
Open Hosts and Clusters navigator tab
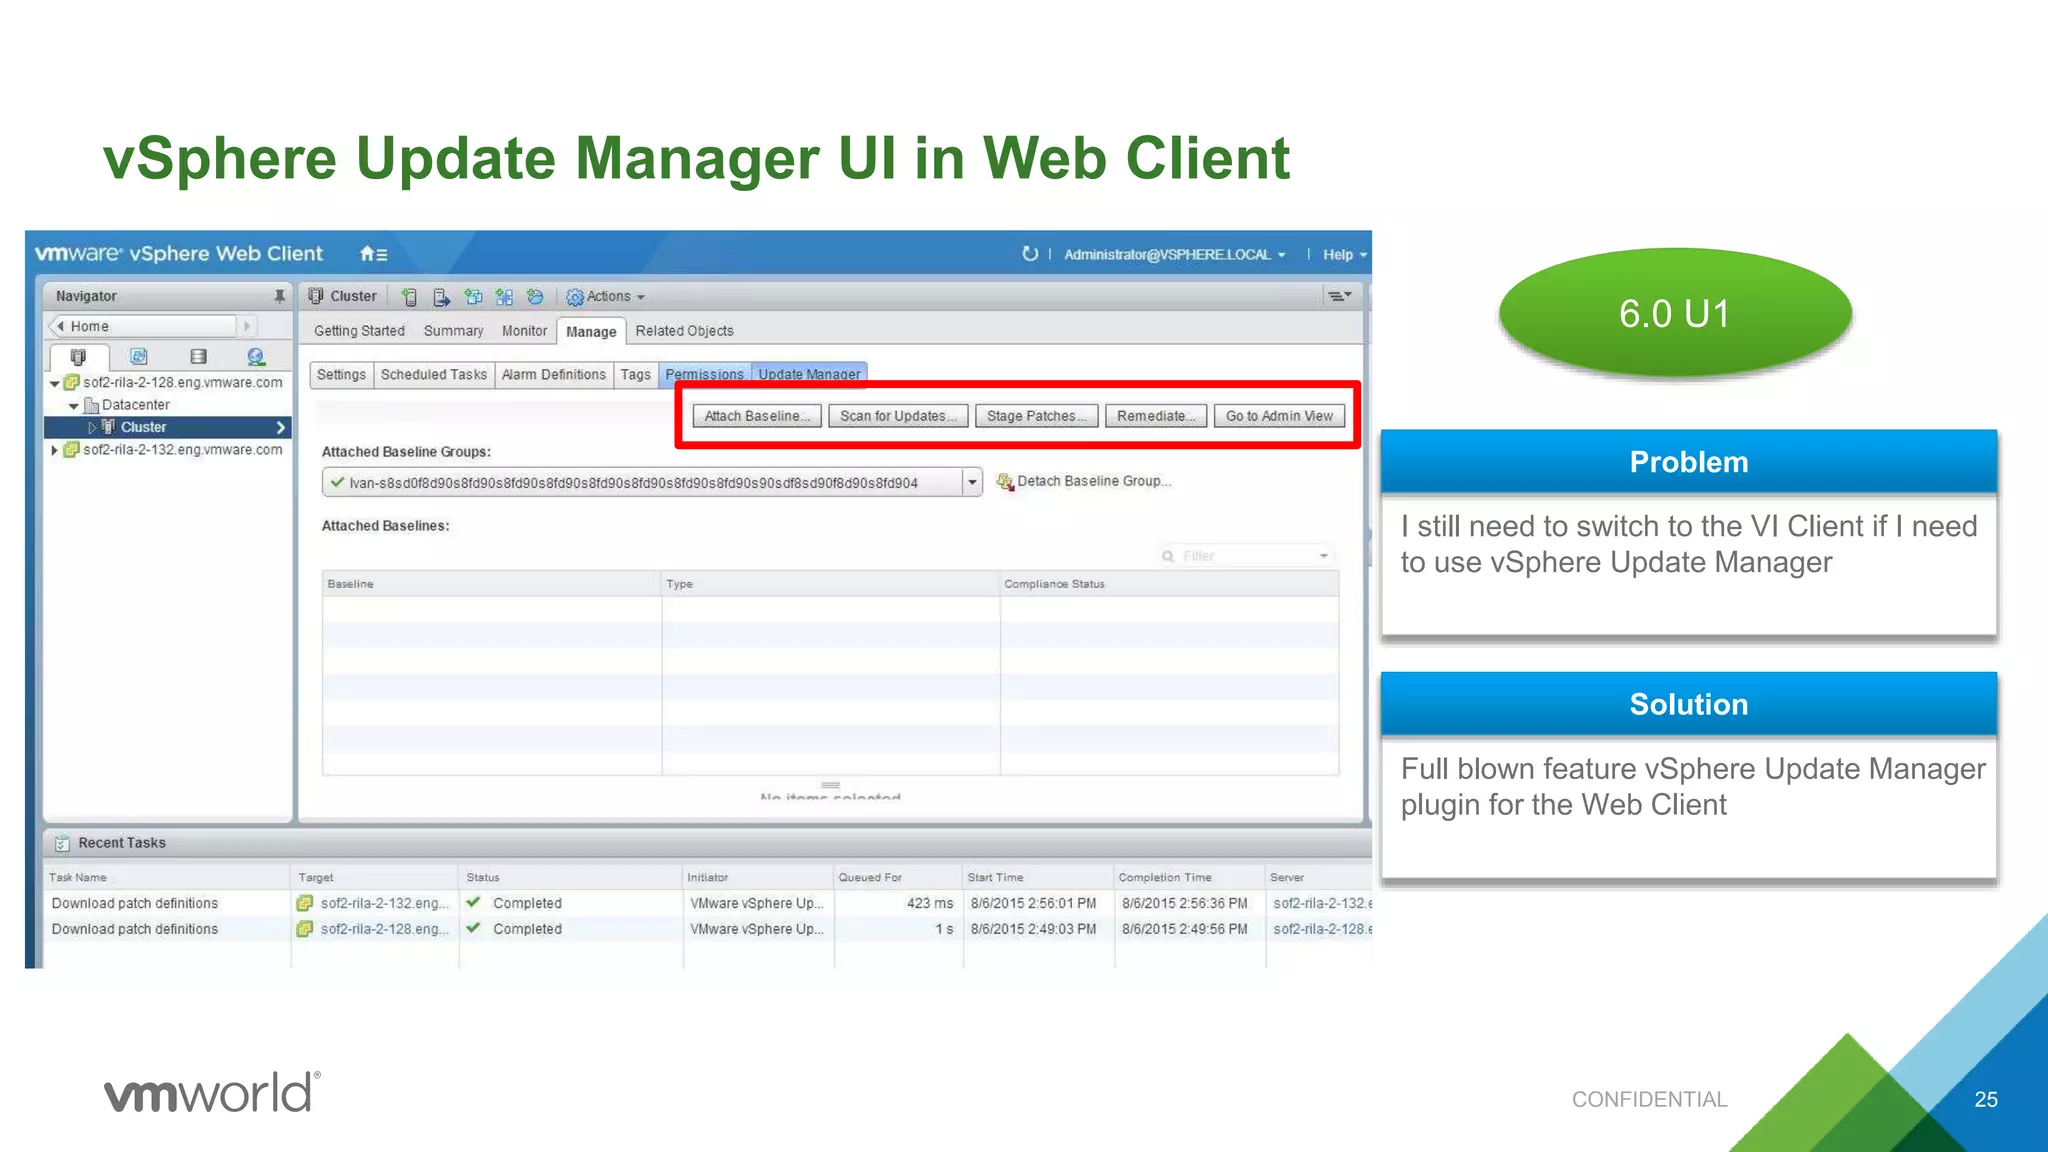[x=78, y=357]
